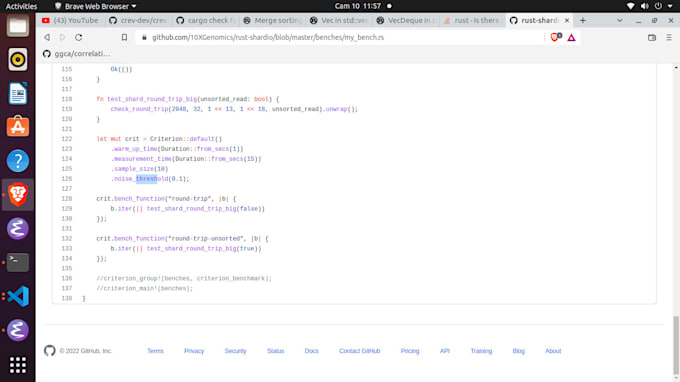The height and width of the screenshot is (382, 680).
Task: Open the Help dock icon
Action: pos(18,161)
